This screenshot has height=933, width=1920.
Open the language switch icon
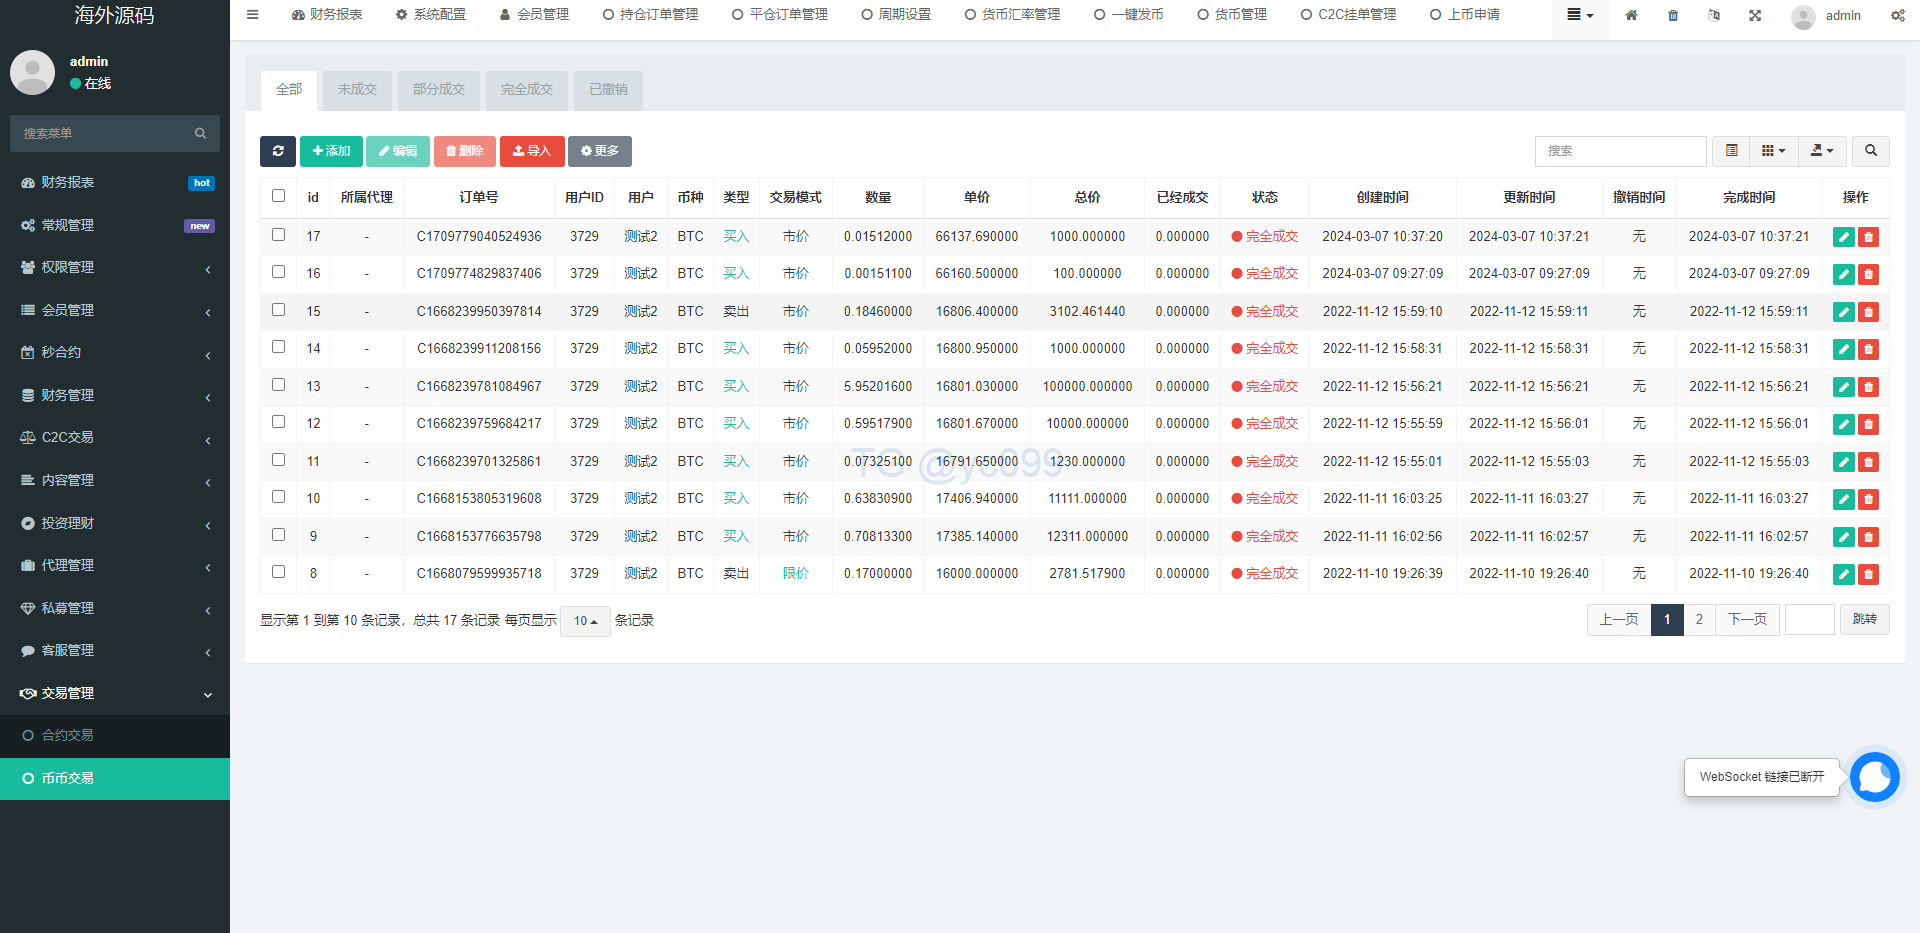pos(1714,16)
